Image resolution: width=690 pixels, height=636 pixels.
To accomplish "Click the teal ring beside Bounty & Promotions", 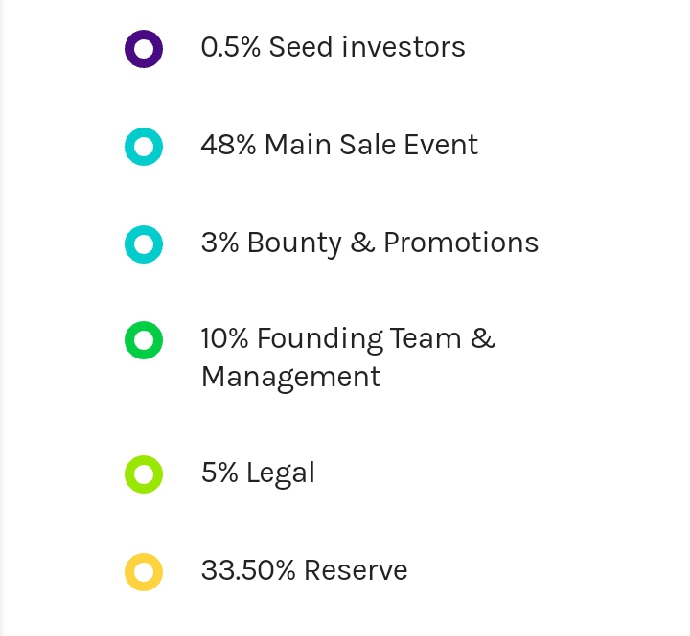I will [x=144, y=243].
